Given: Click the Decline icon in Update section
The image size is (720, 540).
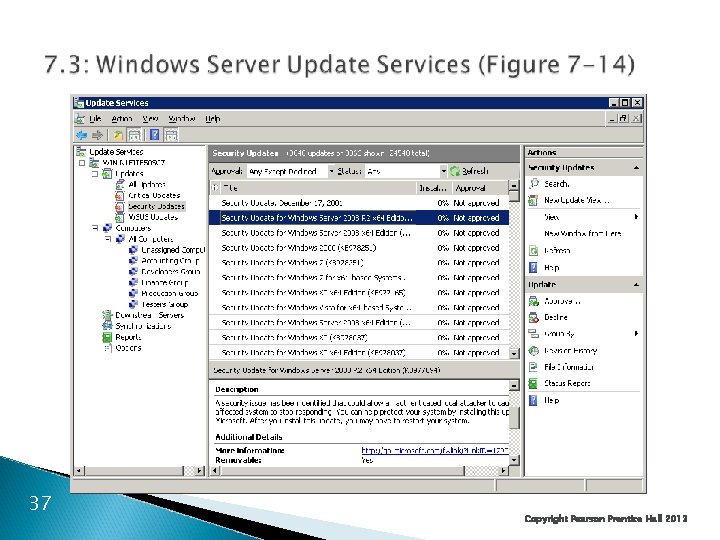Looking at the screenshot, I should pos(533,317).
